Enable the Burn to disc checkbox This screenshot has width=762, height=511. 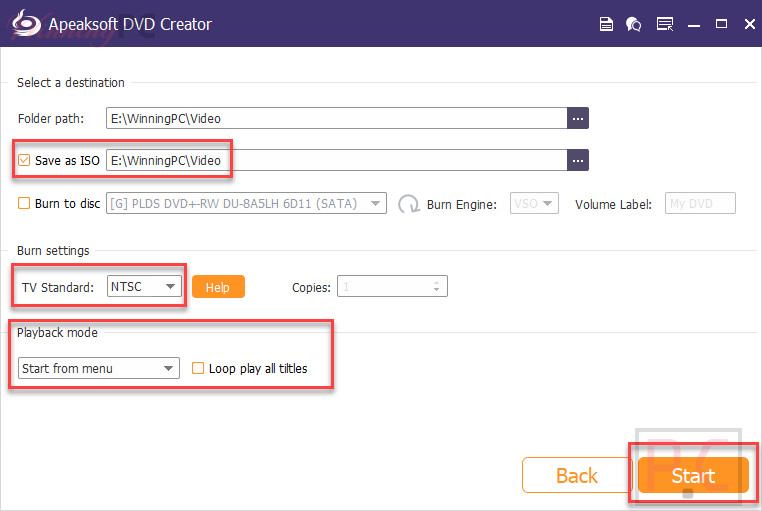(x=24, y=203)
